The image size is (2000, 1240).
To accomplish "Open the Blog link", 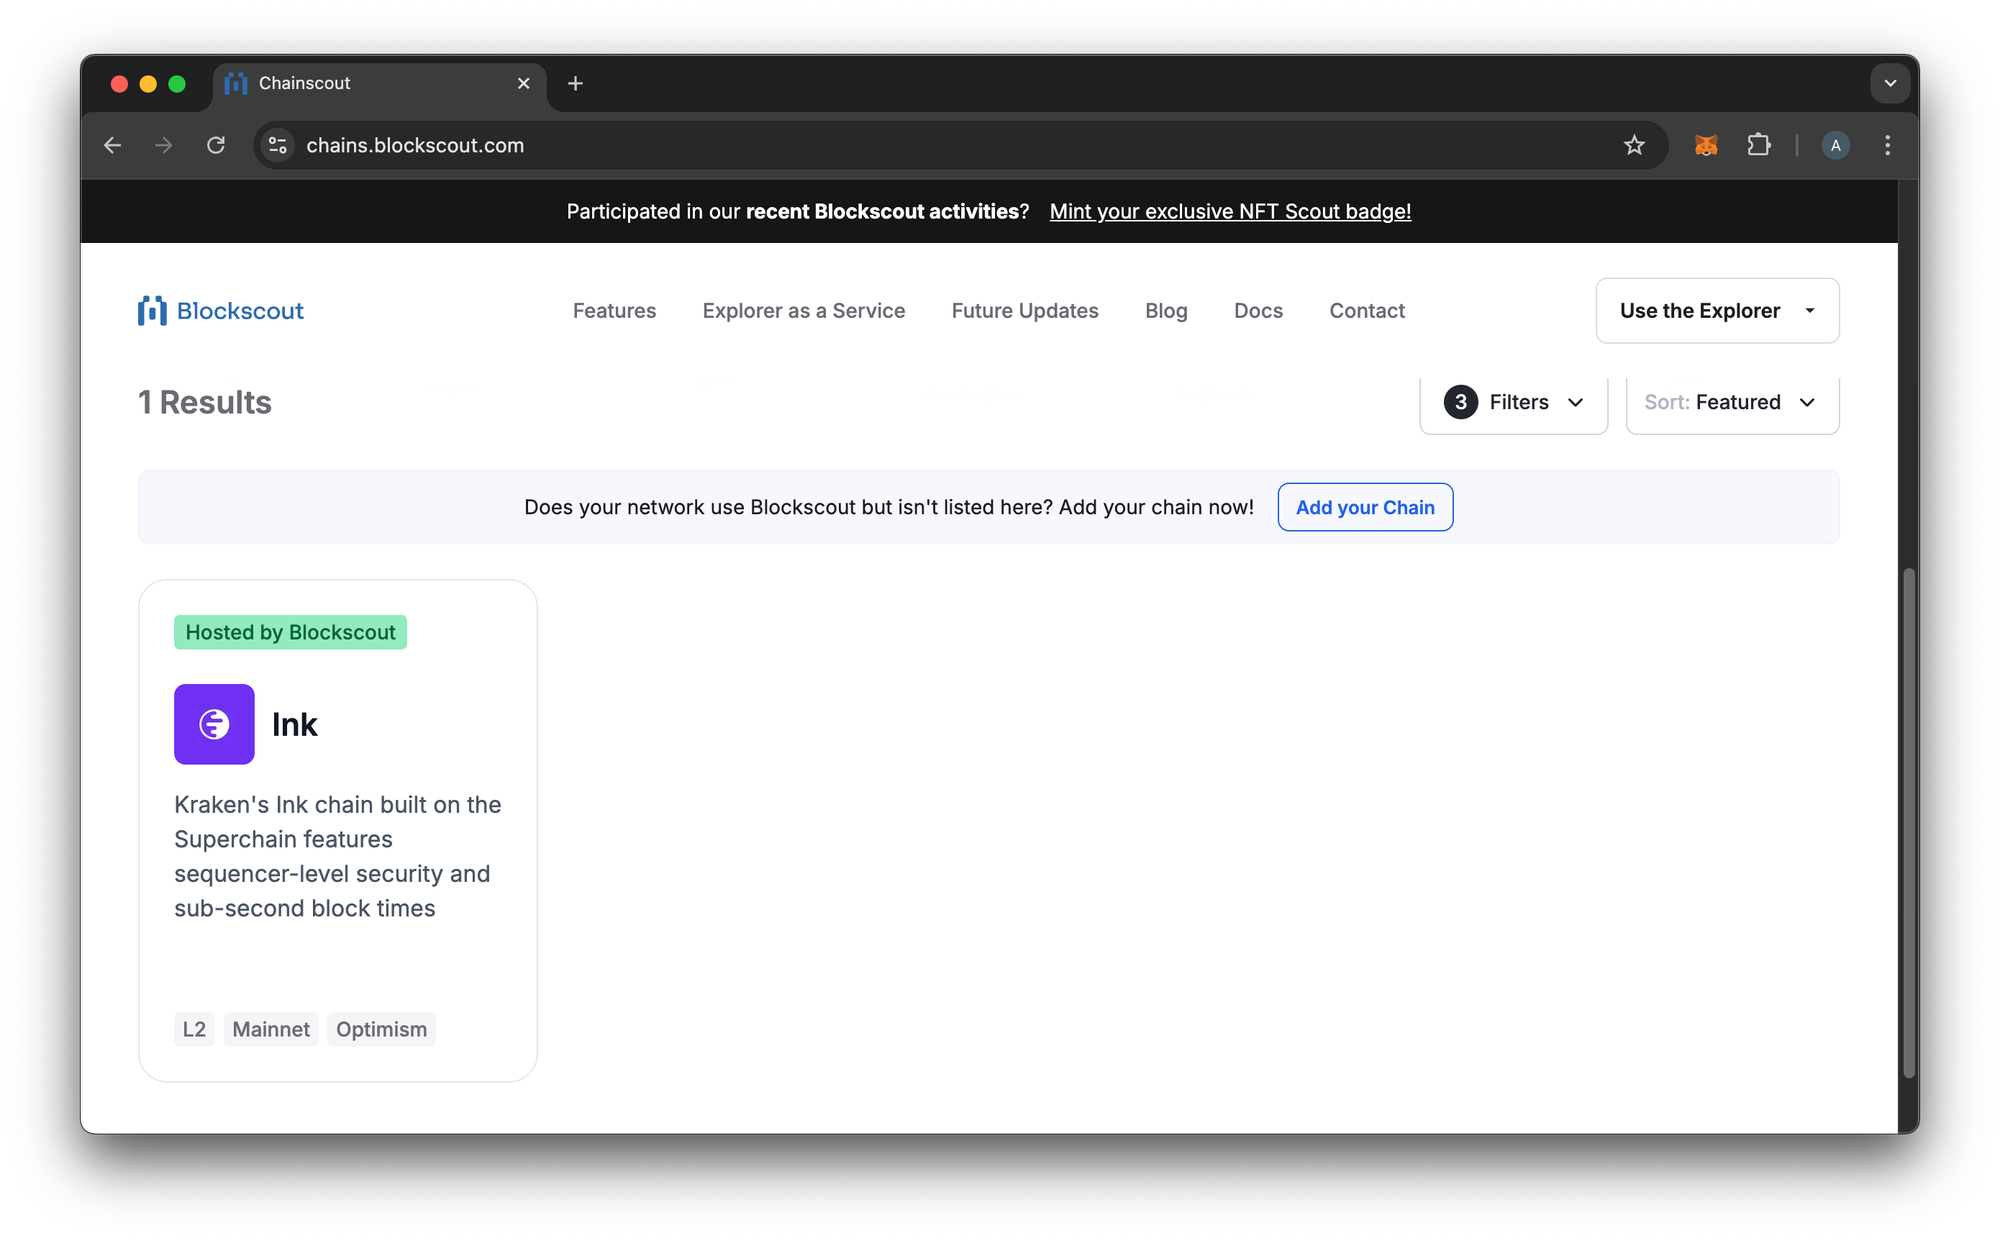I will coord(1166,310).
